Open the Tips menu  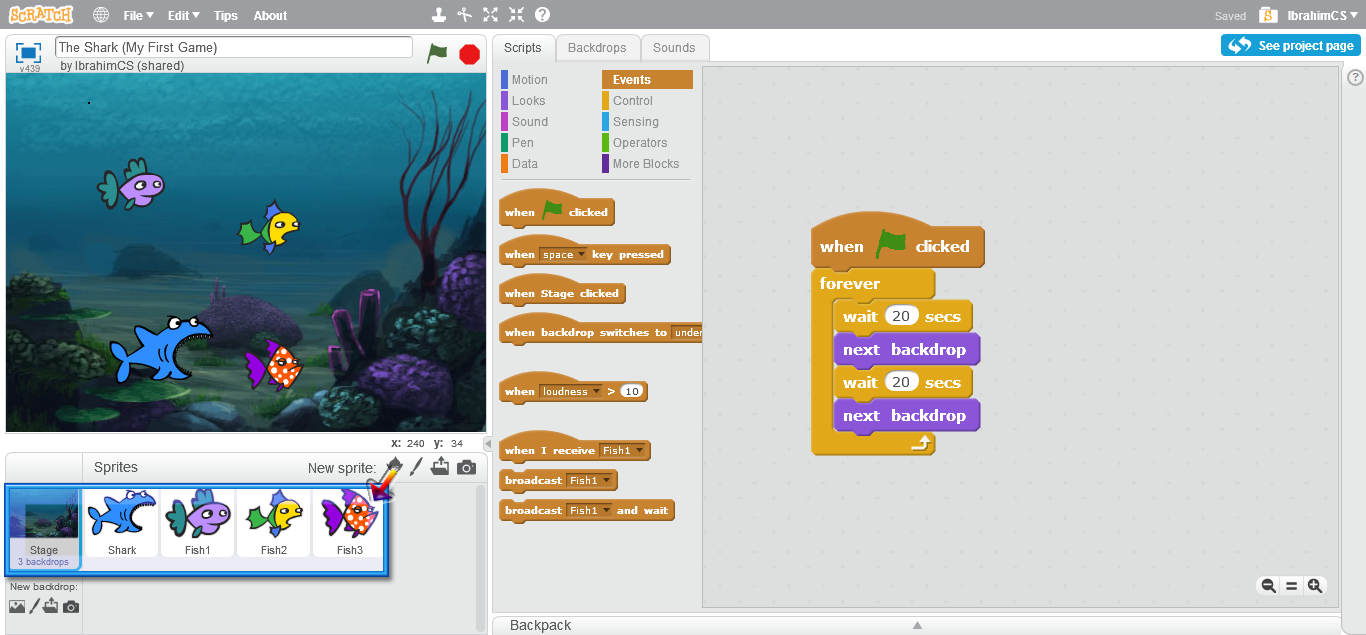coord(226,15)
